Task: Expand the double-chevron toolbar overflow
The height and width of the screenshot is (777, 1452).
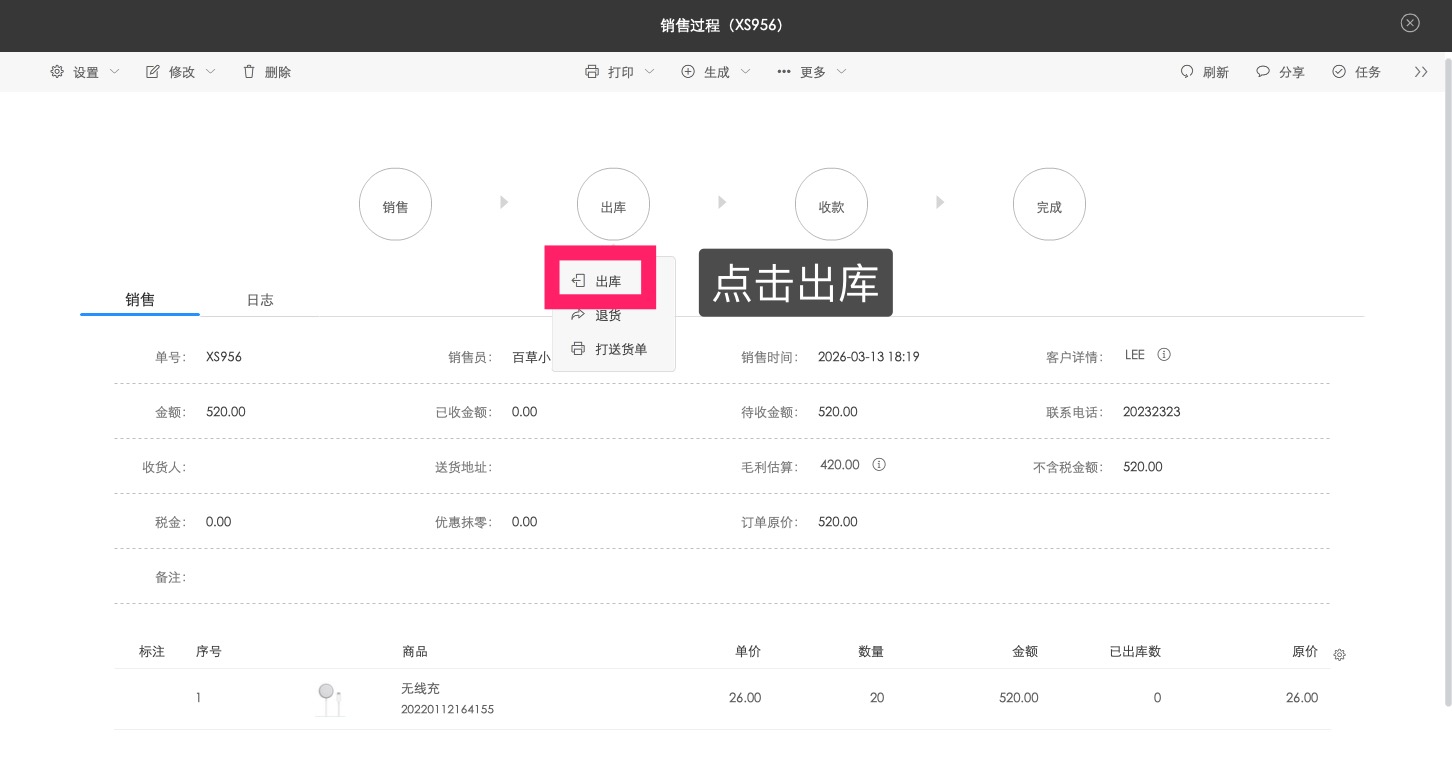Action: click(x=1421, y=71)
